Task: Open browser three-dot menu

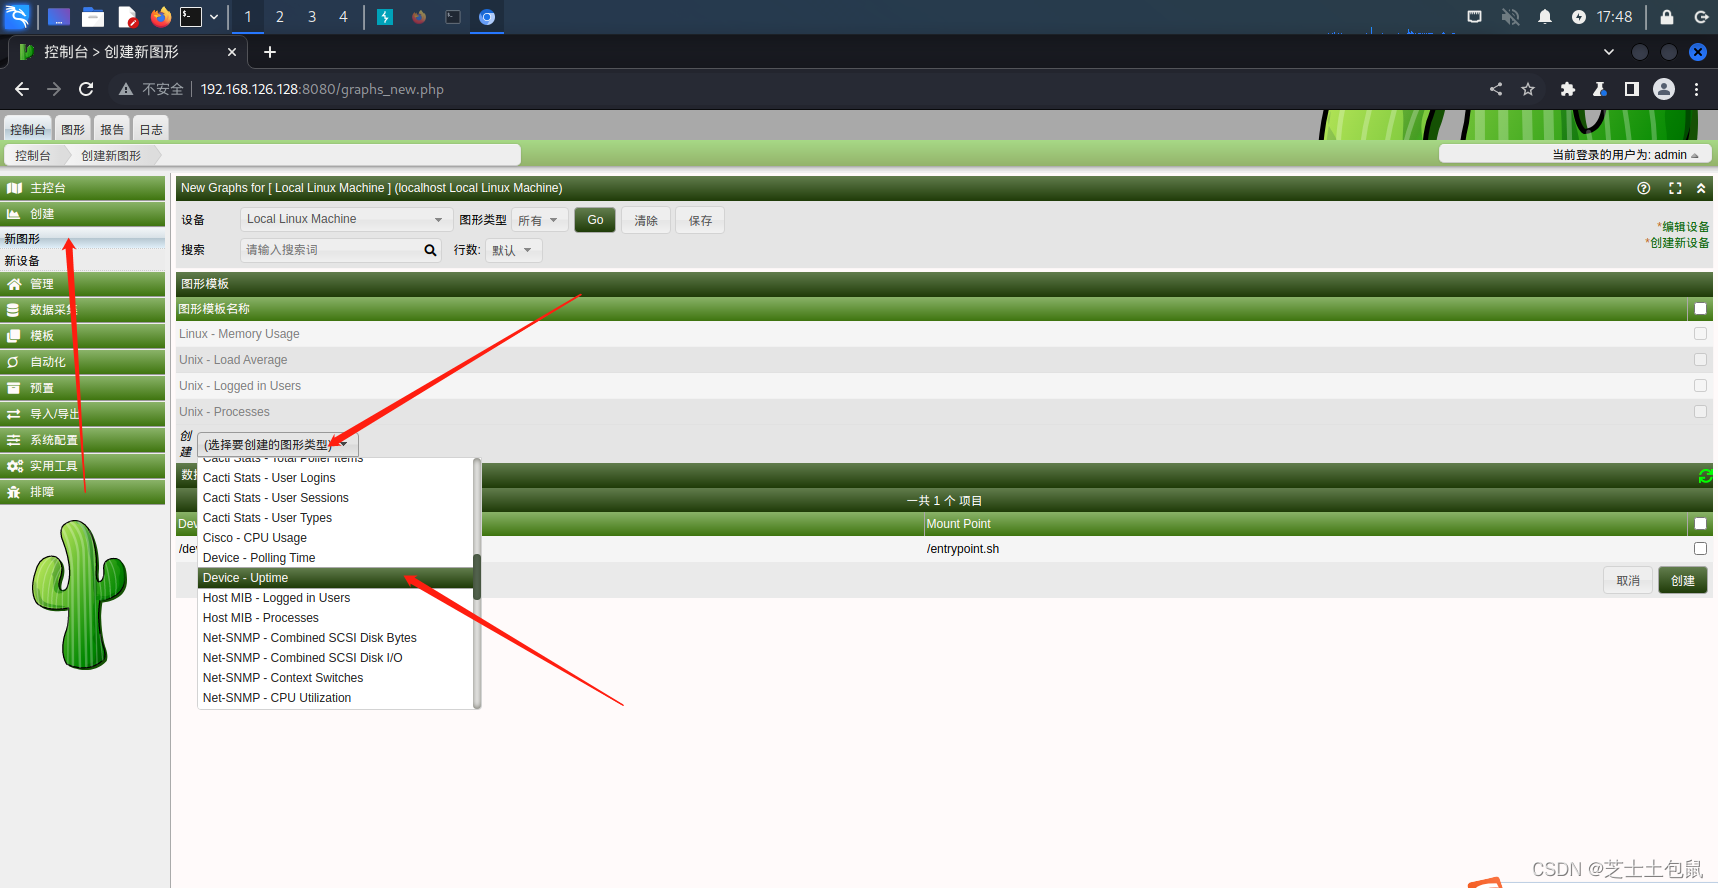Action: point(1697,89)
